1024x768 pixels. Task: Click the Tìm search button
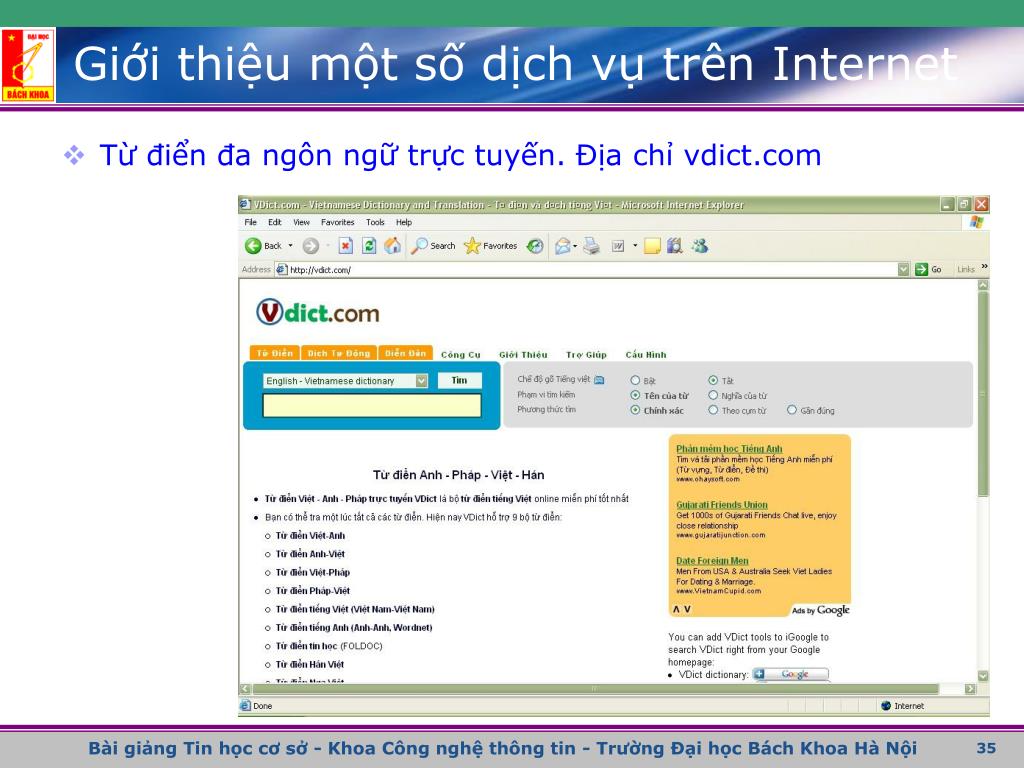click(x=459, y=381)
